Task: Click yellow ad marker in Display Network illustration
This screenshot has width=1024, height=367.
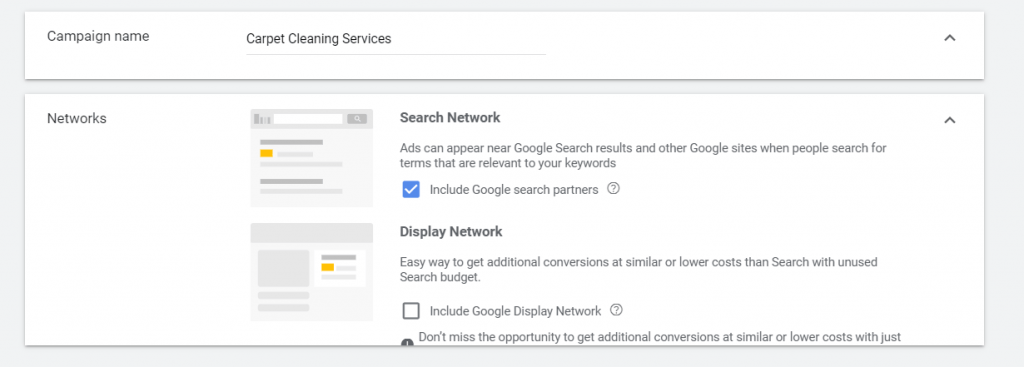Action: tap(328, 267)
